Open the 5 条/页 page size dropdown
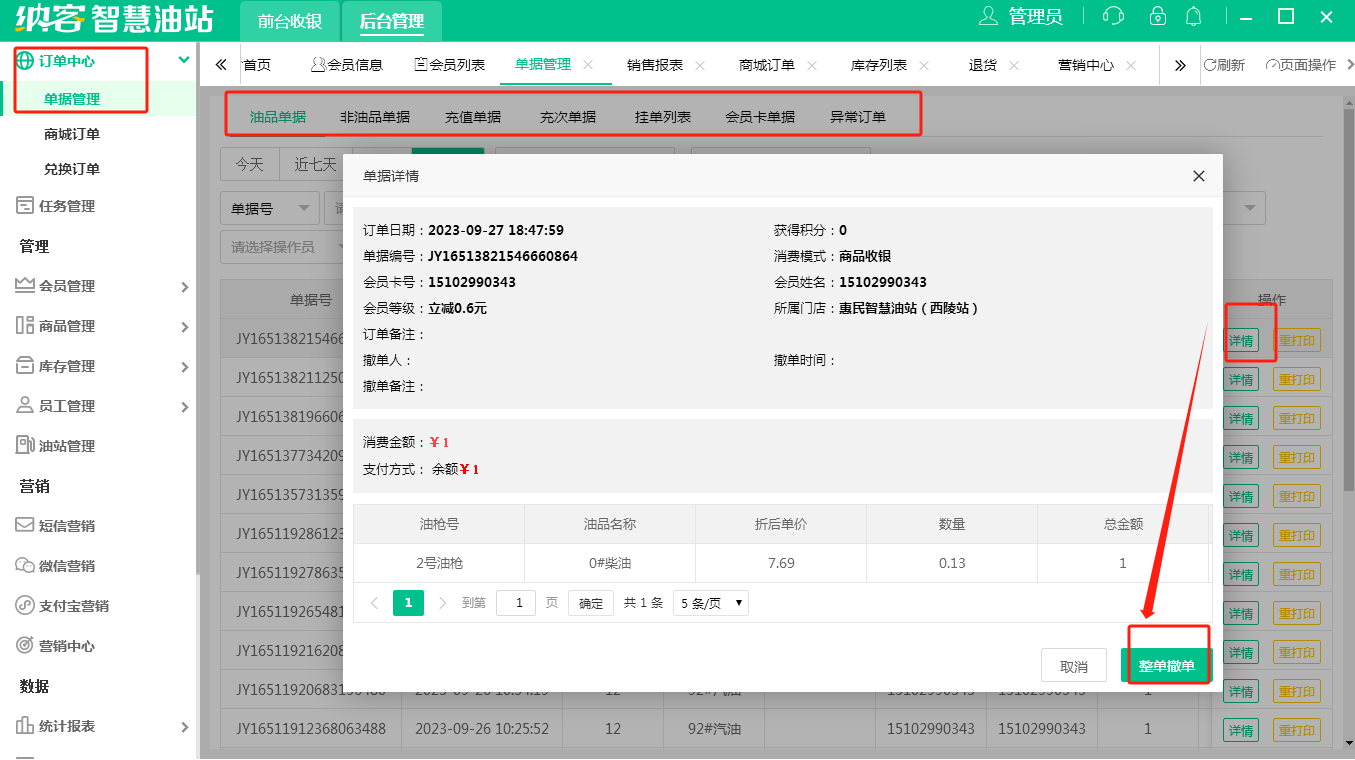This screenshot has width=1355, height=760. 710,603
